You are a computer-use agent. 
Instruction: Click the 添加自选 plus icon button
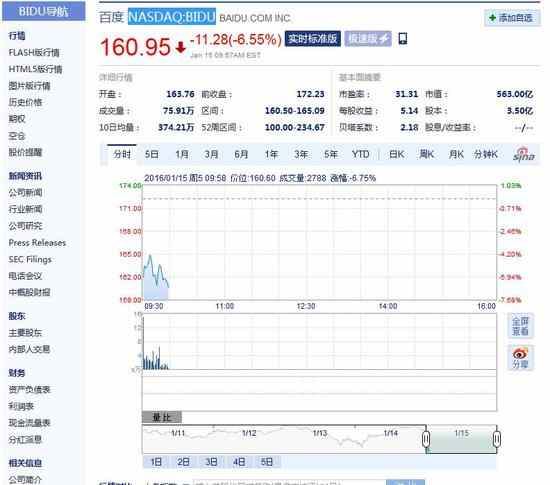point(512,18)
